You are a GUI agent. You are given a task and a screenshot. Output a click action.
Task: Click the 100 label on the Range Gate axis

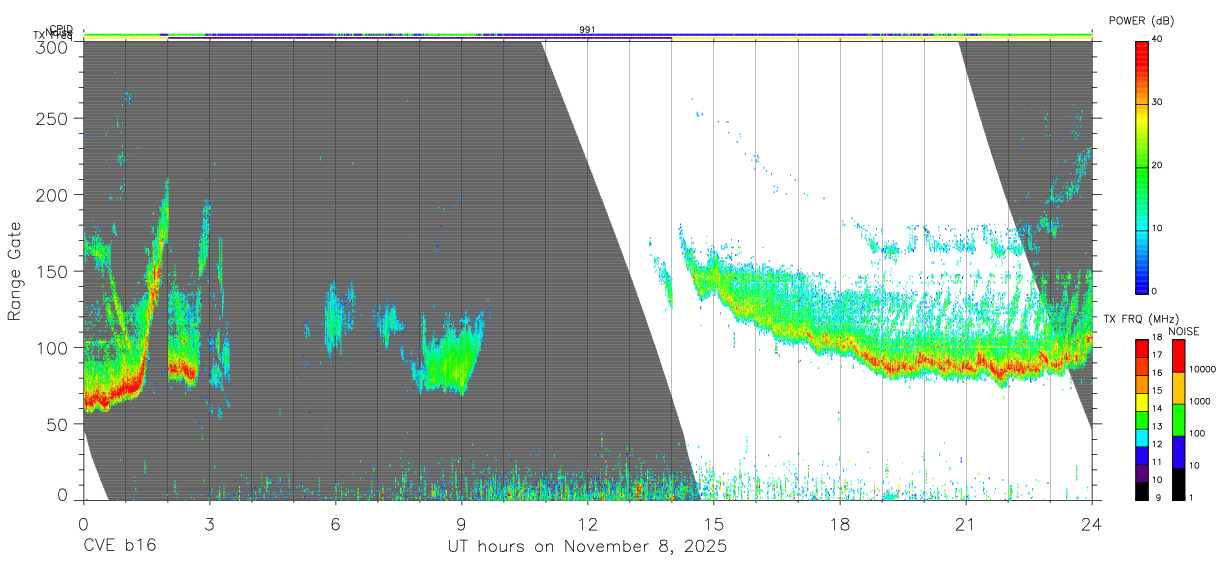coord(52,347)
